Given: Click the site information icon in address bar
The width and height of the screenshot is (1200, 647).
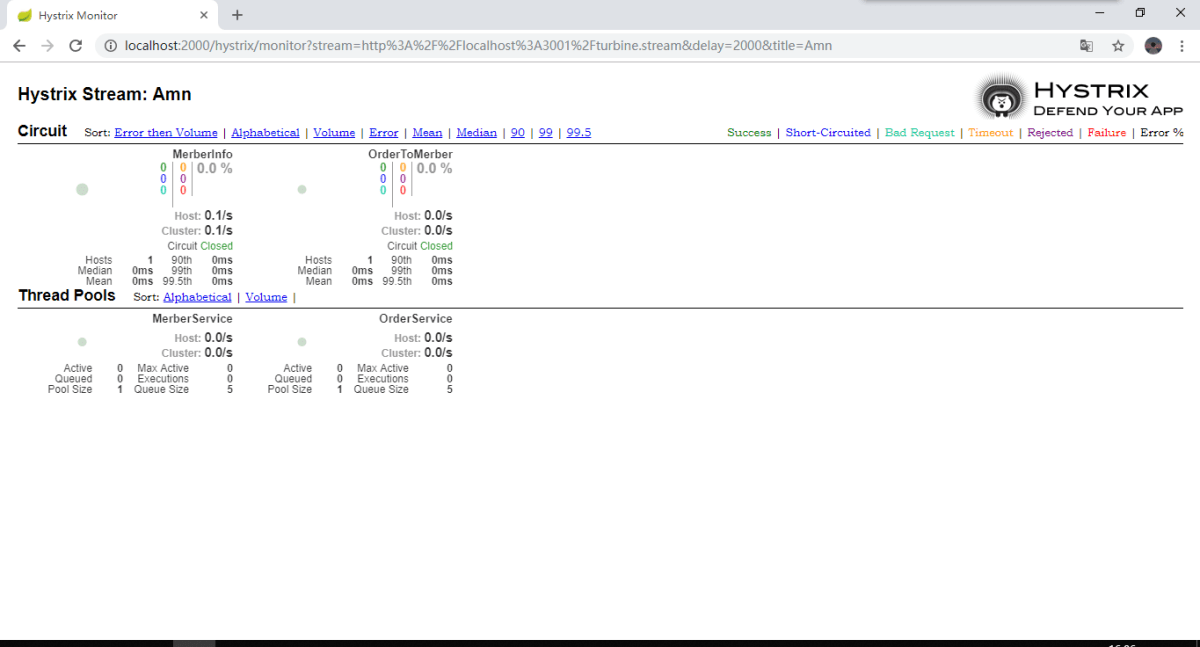Looking at the screenshot, I should [110, 46].
